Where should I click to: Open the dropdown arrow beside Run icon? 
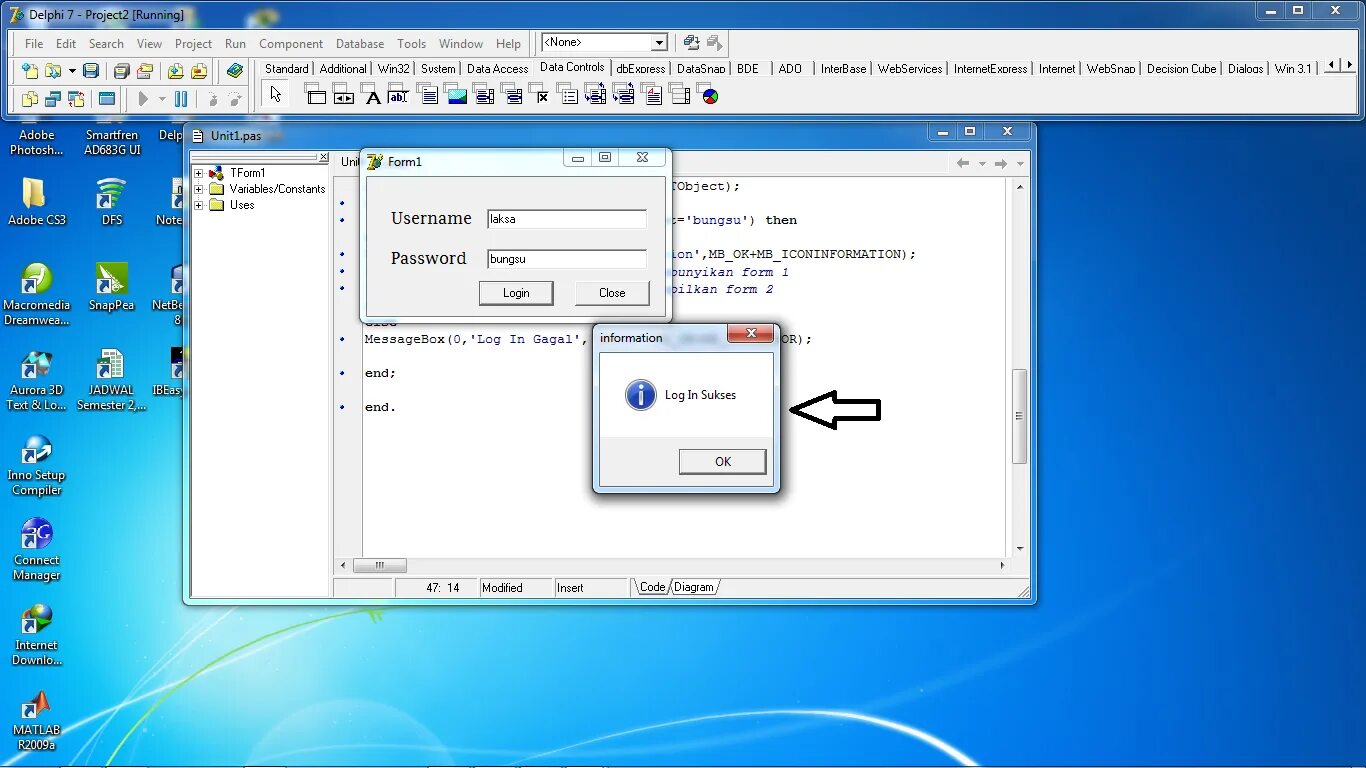click(162, 99)
